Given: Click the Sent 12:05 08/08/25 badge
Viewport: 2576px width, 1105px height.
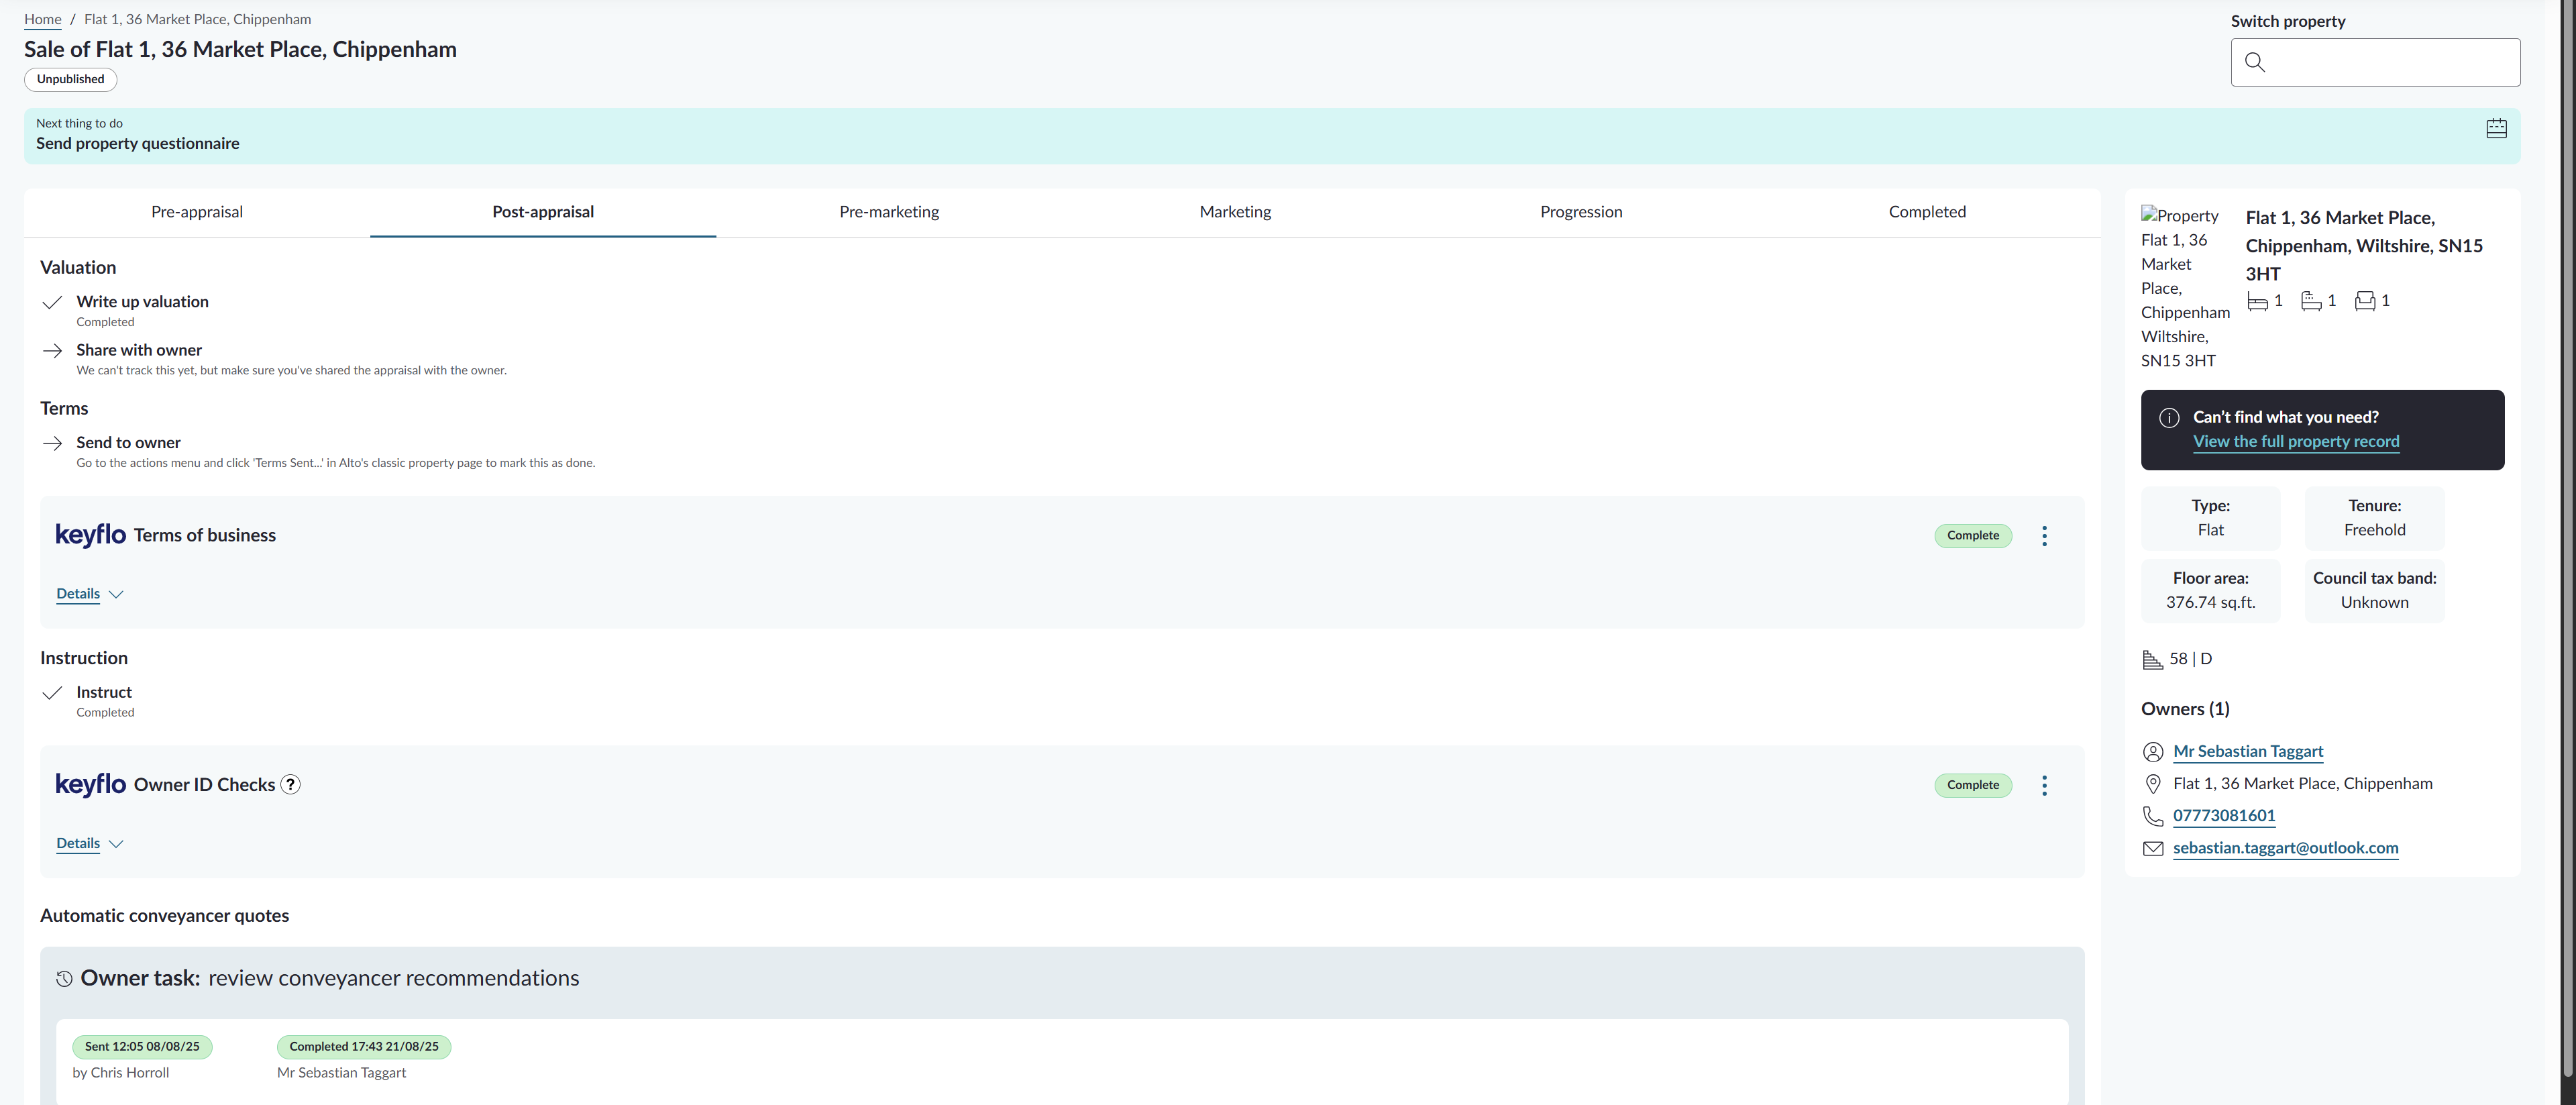Looking at the screenshot, I should [x=142, y=1047].
